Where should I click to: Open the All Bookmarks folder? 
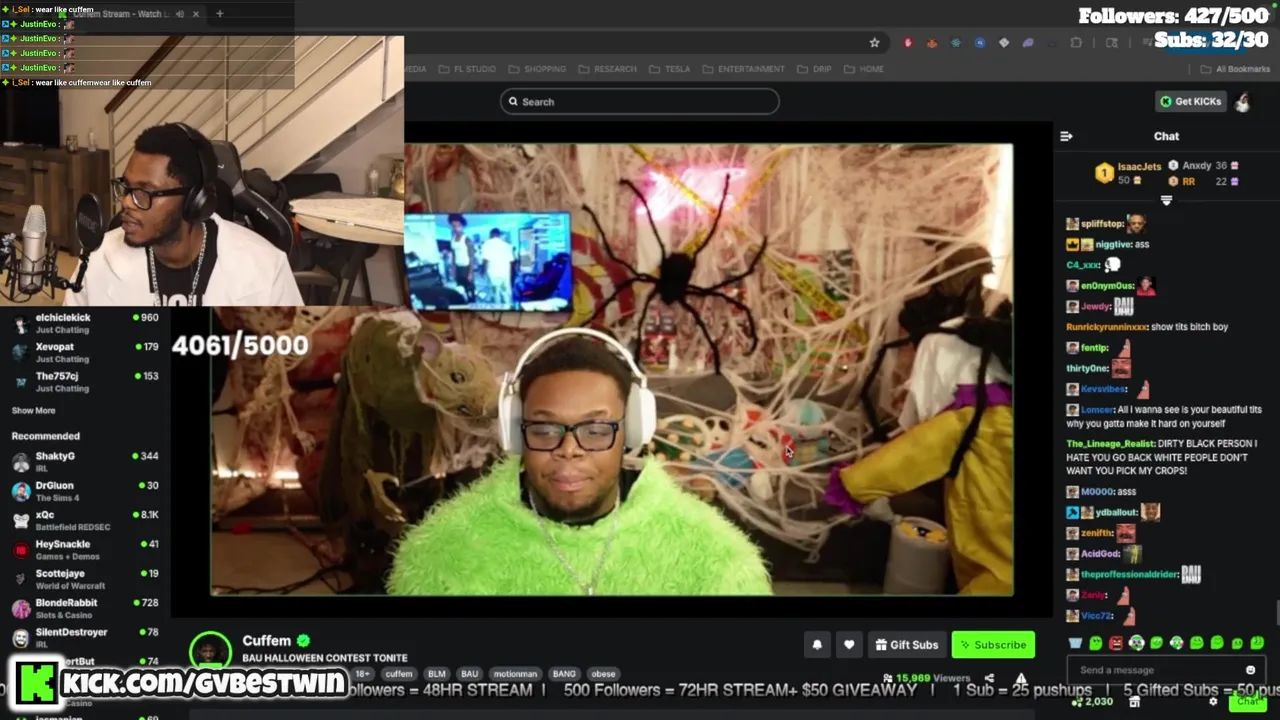coord(1235,69)
